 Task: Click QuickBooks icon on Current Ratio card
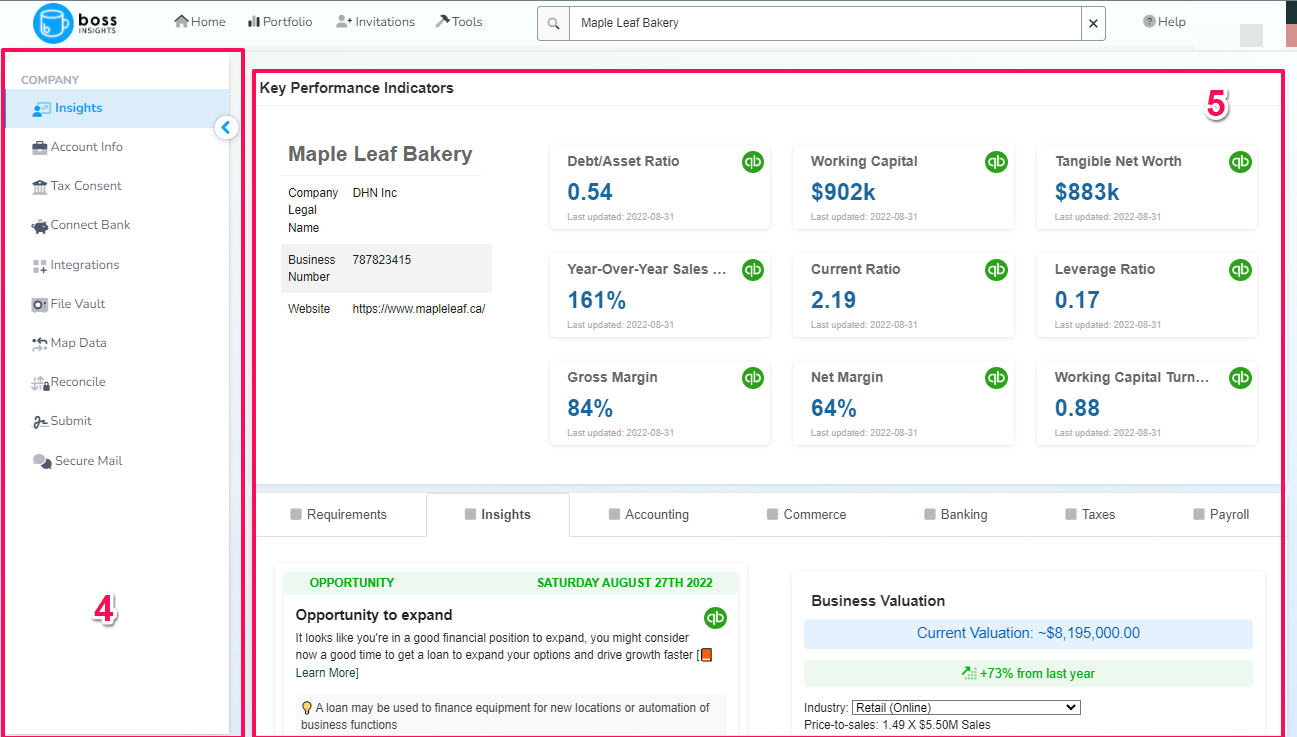(x=996, y=270)
